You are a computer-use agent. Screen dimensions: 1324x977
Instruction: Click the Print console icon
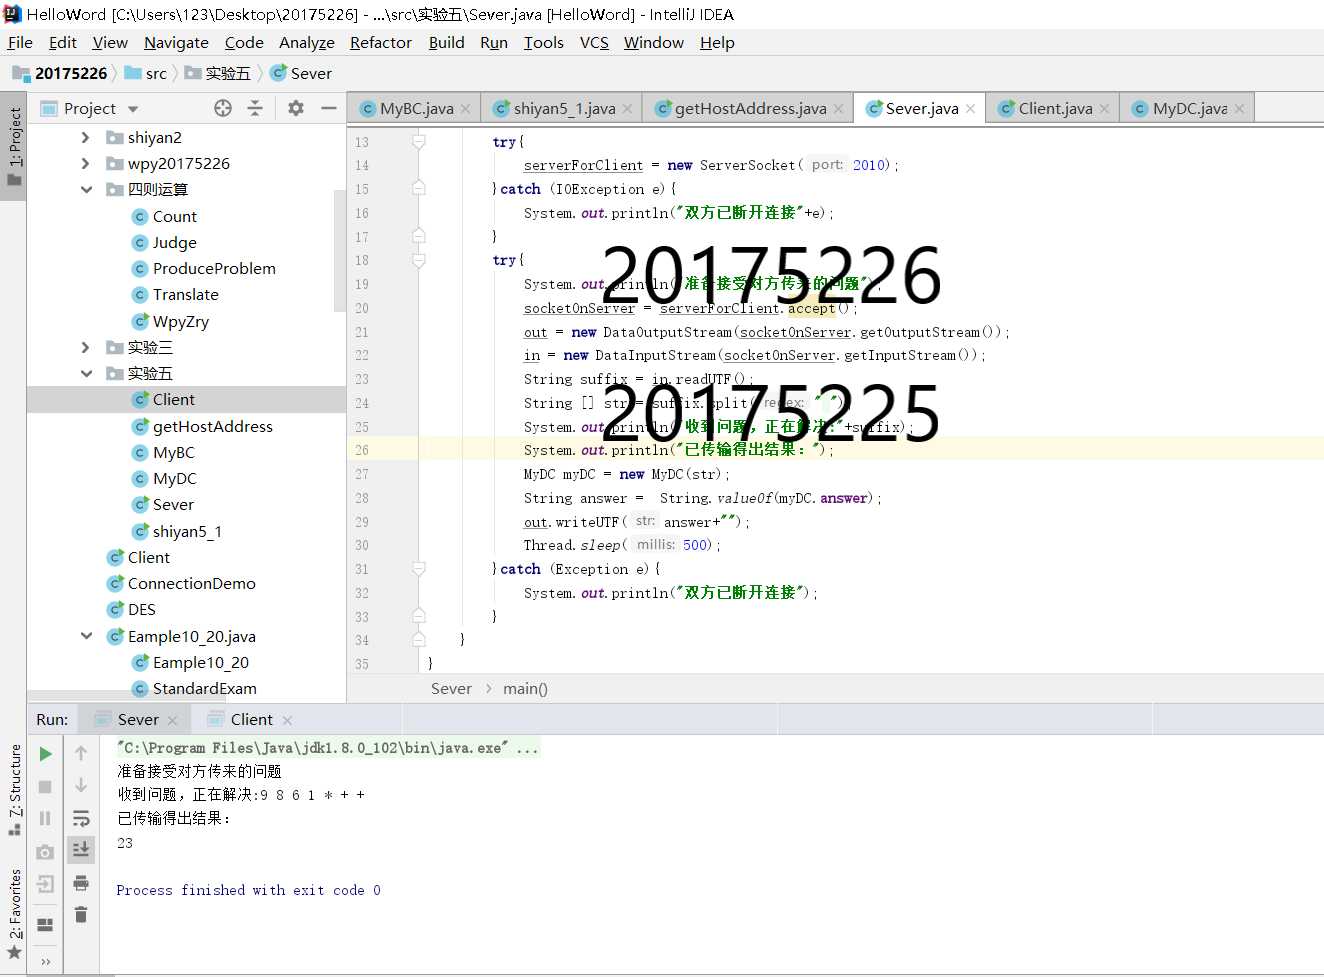(81, 883)
